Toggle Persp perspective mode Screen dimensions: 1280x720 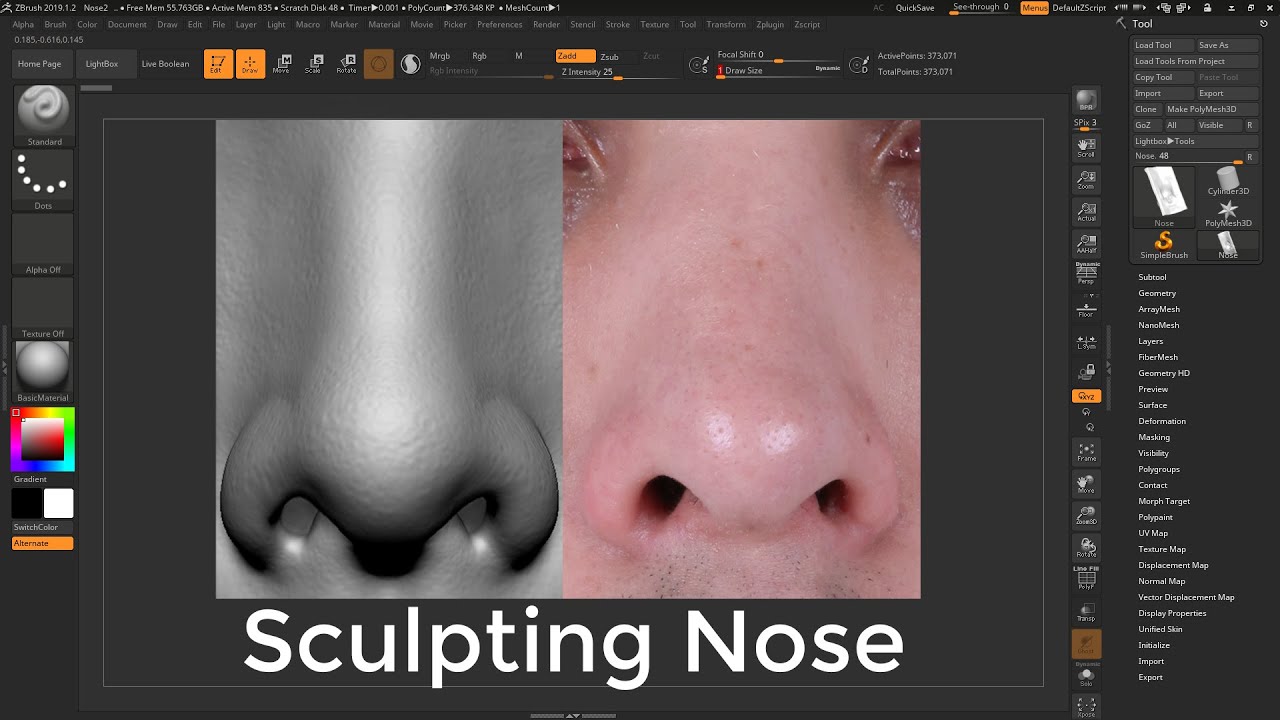[1086, 273]
